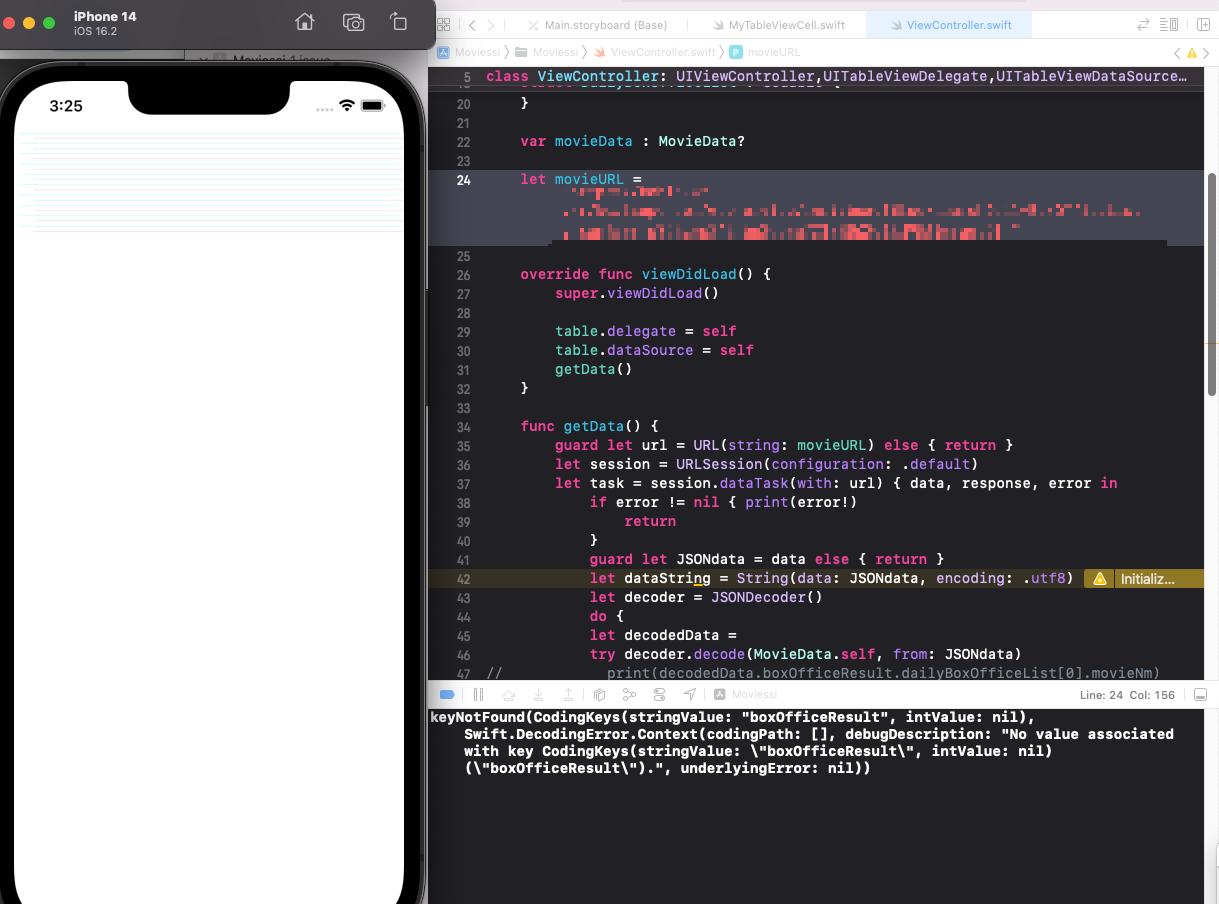The width and height of the screenshot is (1219, 904).
Task: Click the Simulate Location arrow icon
Action: click(689, 694)
